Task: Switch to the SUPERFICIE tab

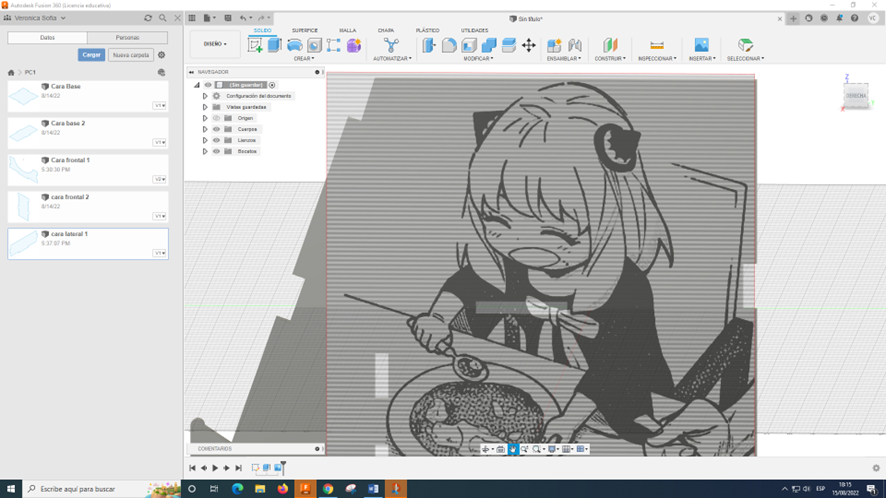Action: 305,31
